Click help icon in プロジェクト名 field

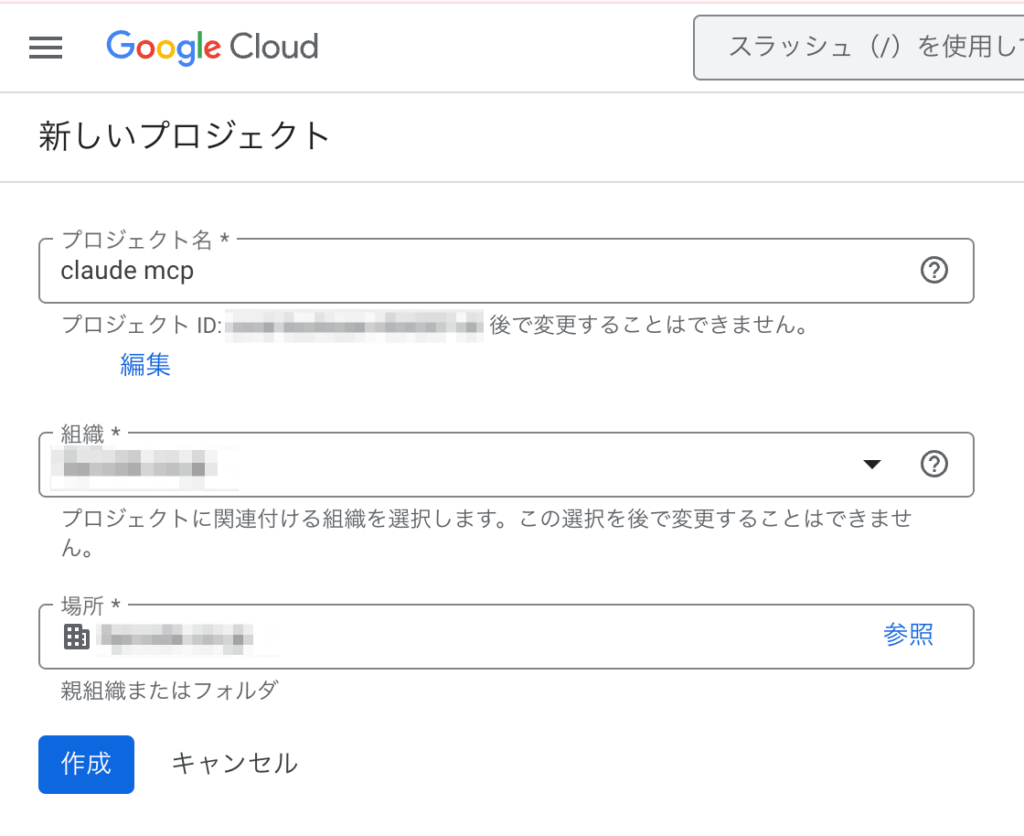coord(933,270)
